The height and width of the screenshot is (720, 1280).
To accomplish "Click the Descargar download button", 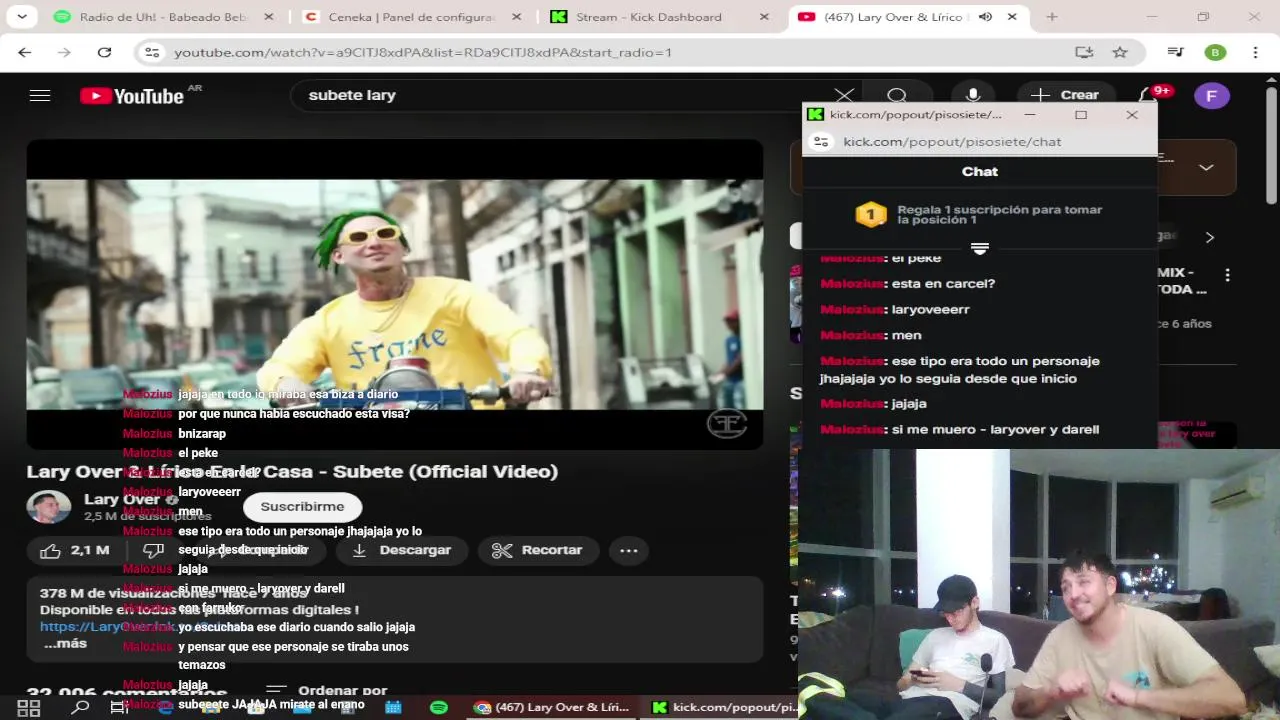I will [x=402, y=550].
